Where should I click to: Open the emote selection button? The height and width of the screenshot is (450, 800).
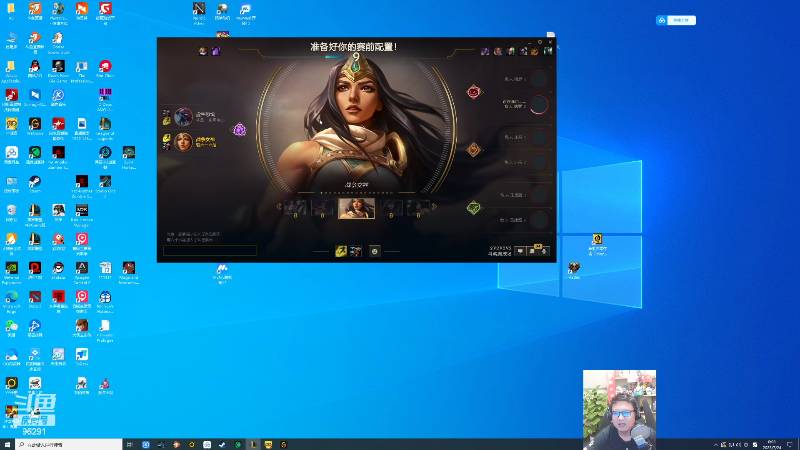(x=374, y=251)
